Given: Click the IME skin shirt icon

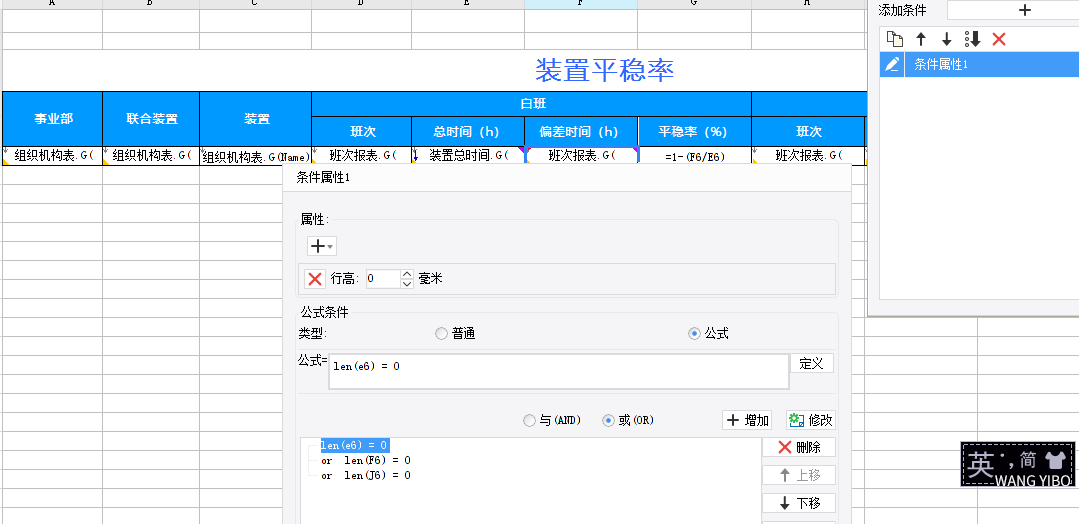Looking at the screenshot, I should [x=1054, y=459].
